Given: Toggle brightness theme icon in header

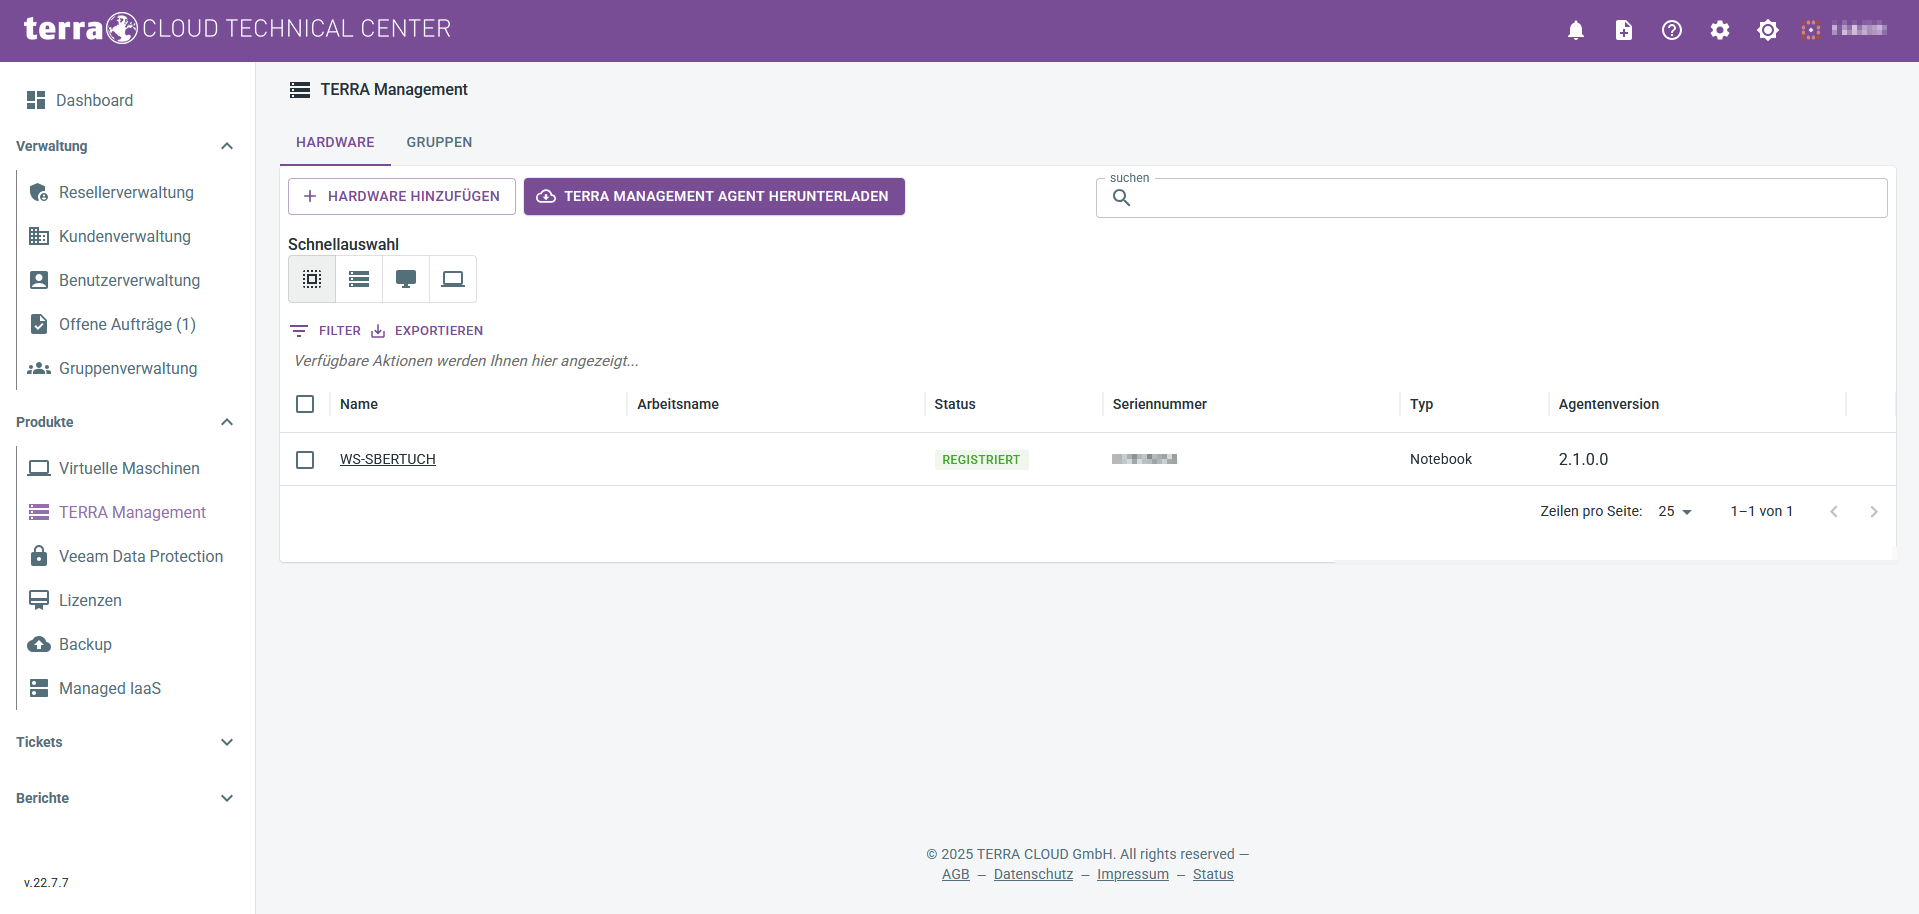Looking at the screenshot, I should click(x=1768, y=30).
